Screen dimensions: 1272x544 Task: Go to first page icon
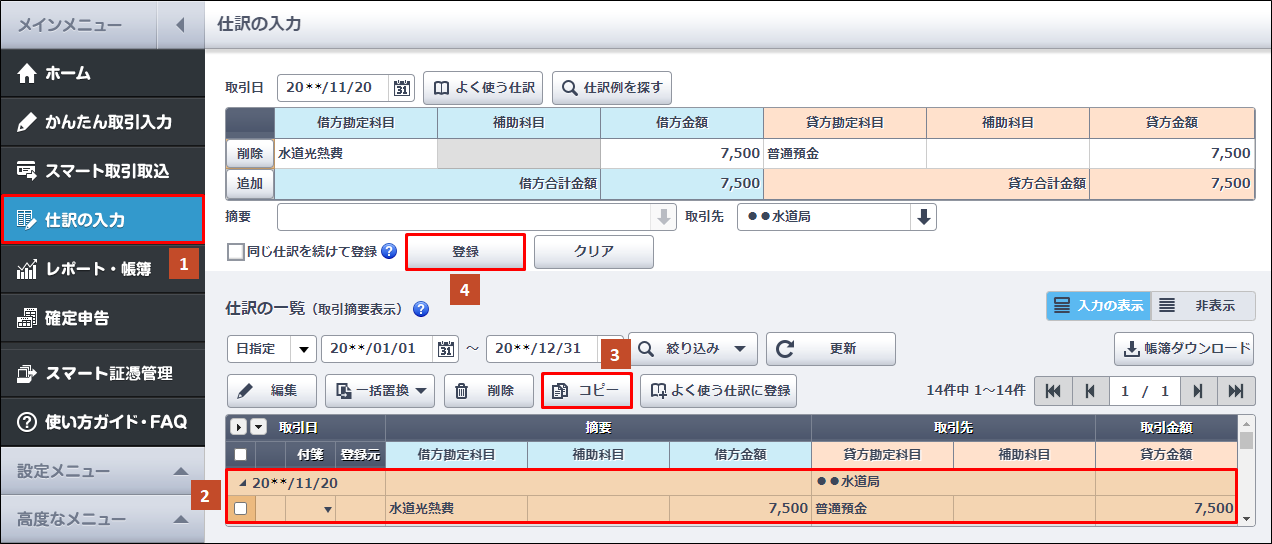click(1052, 391)
